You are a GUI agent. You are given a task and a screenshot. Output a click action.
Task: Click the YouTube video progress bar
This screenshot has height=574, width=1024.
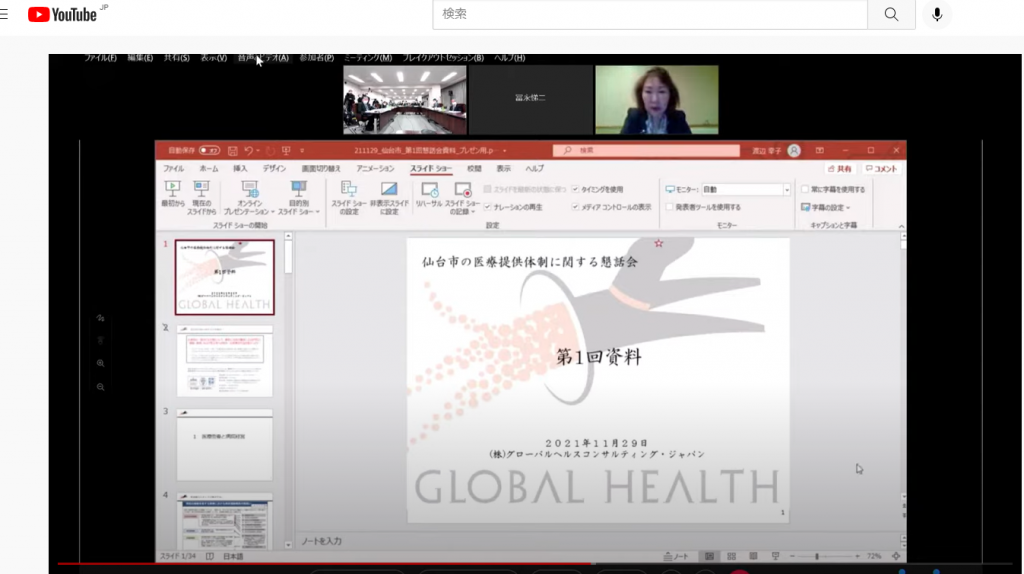(535, 563)
